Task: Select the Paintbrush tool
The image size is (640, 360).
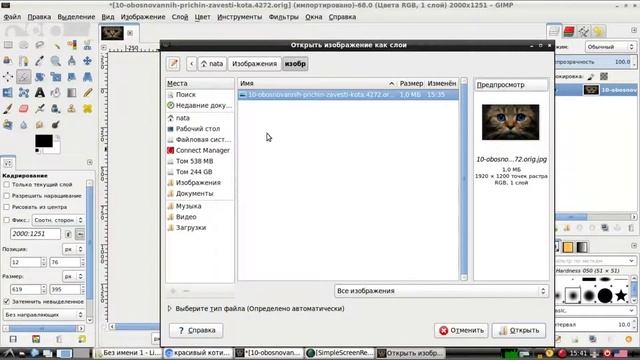Action: pyautogui.click(x=8, y=109)
